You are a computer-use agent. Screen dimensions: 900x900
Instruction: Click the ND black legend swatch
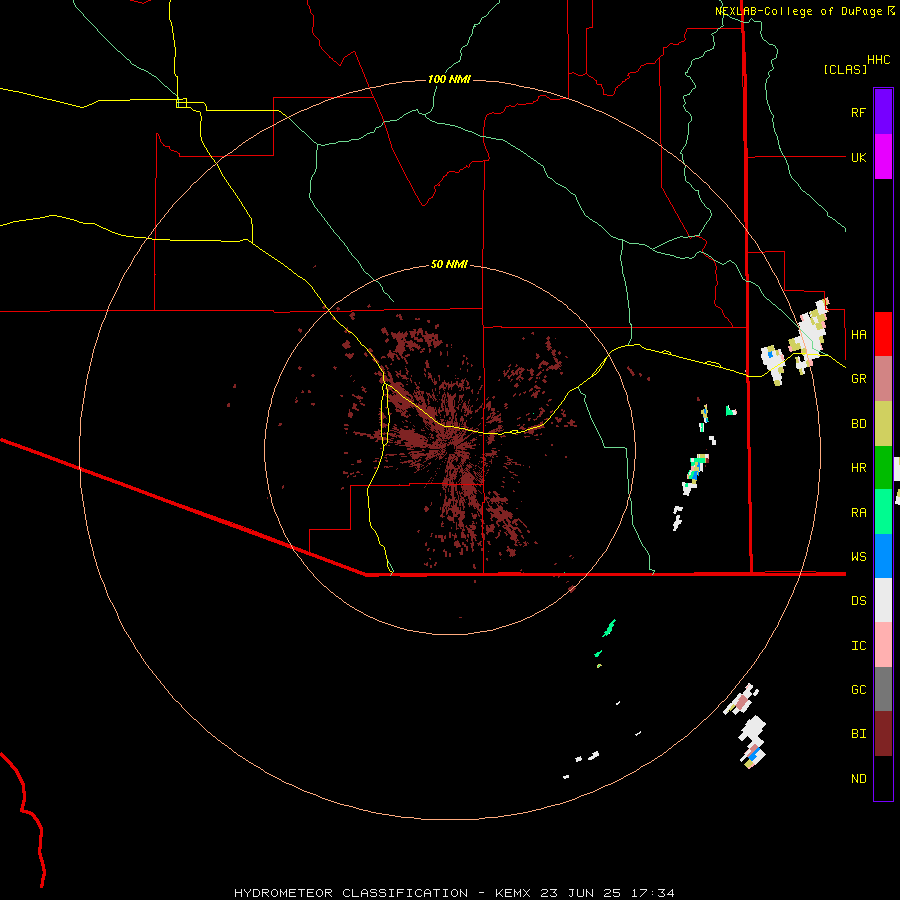[x=883, y=778]
